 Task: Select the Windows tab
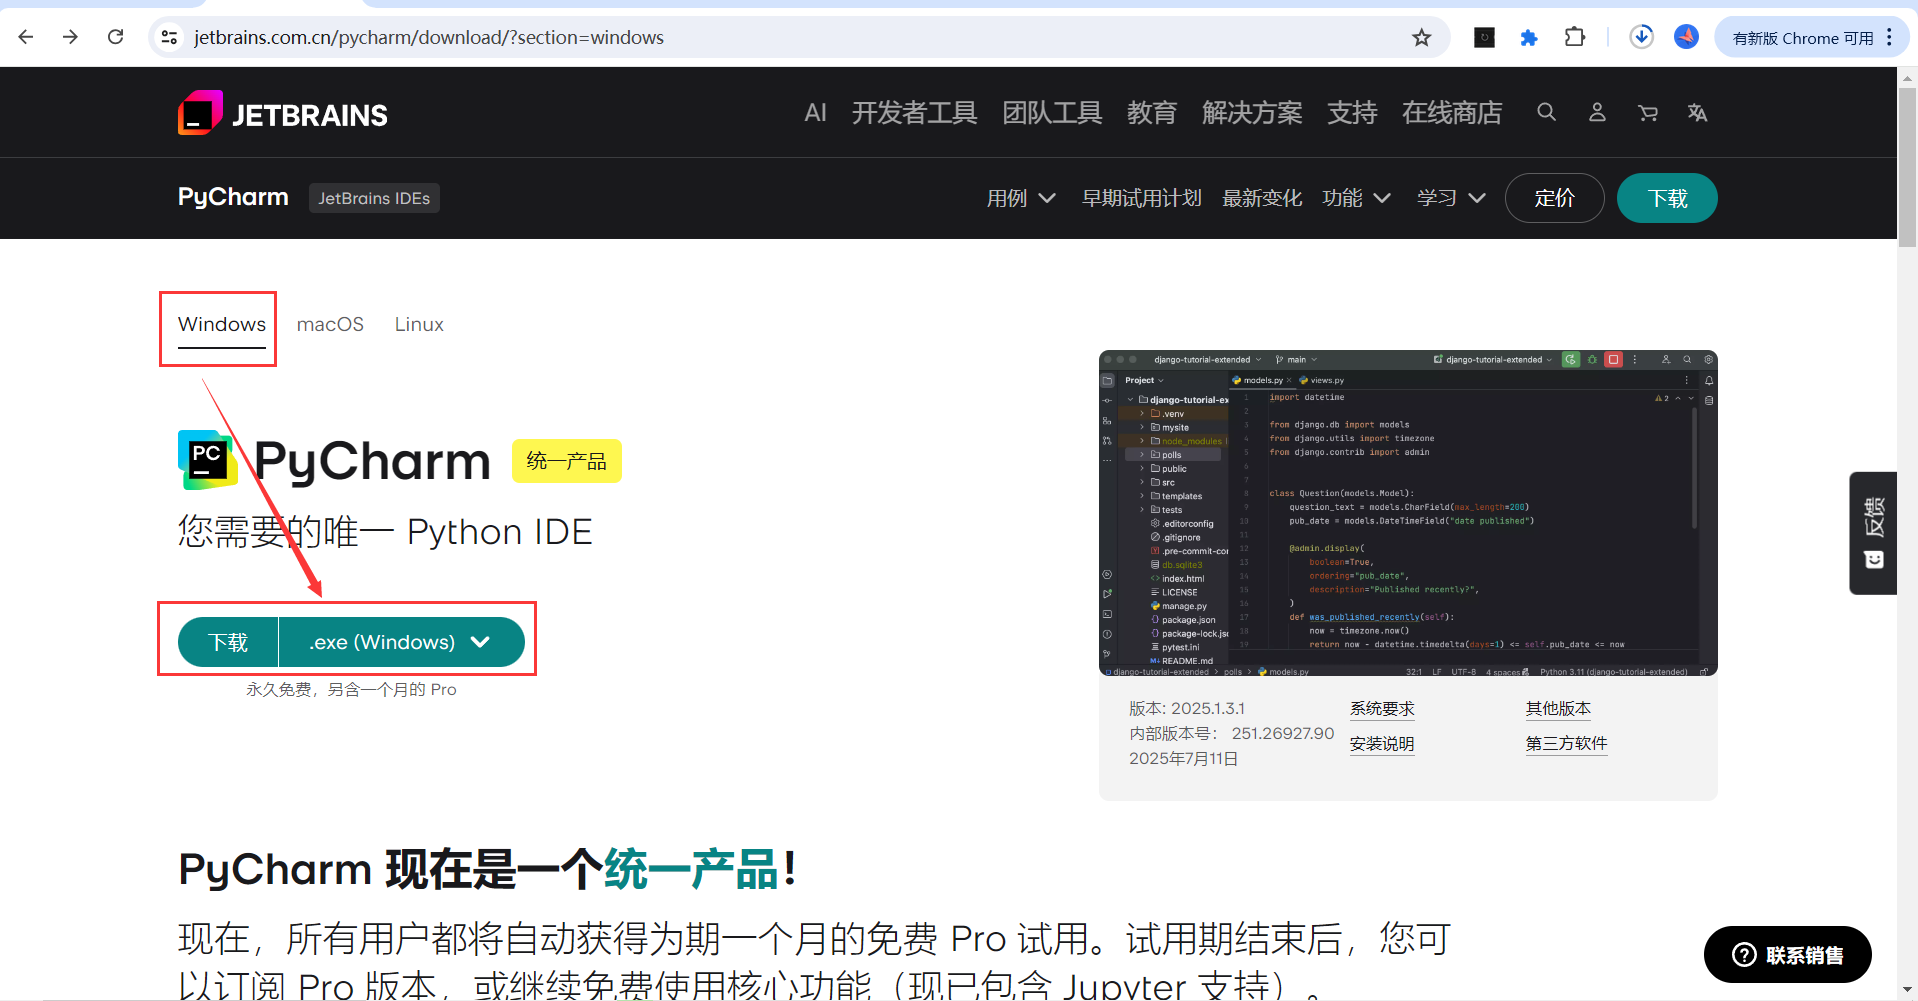(222, 325)
